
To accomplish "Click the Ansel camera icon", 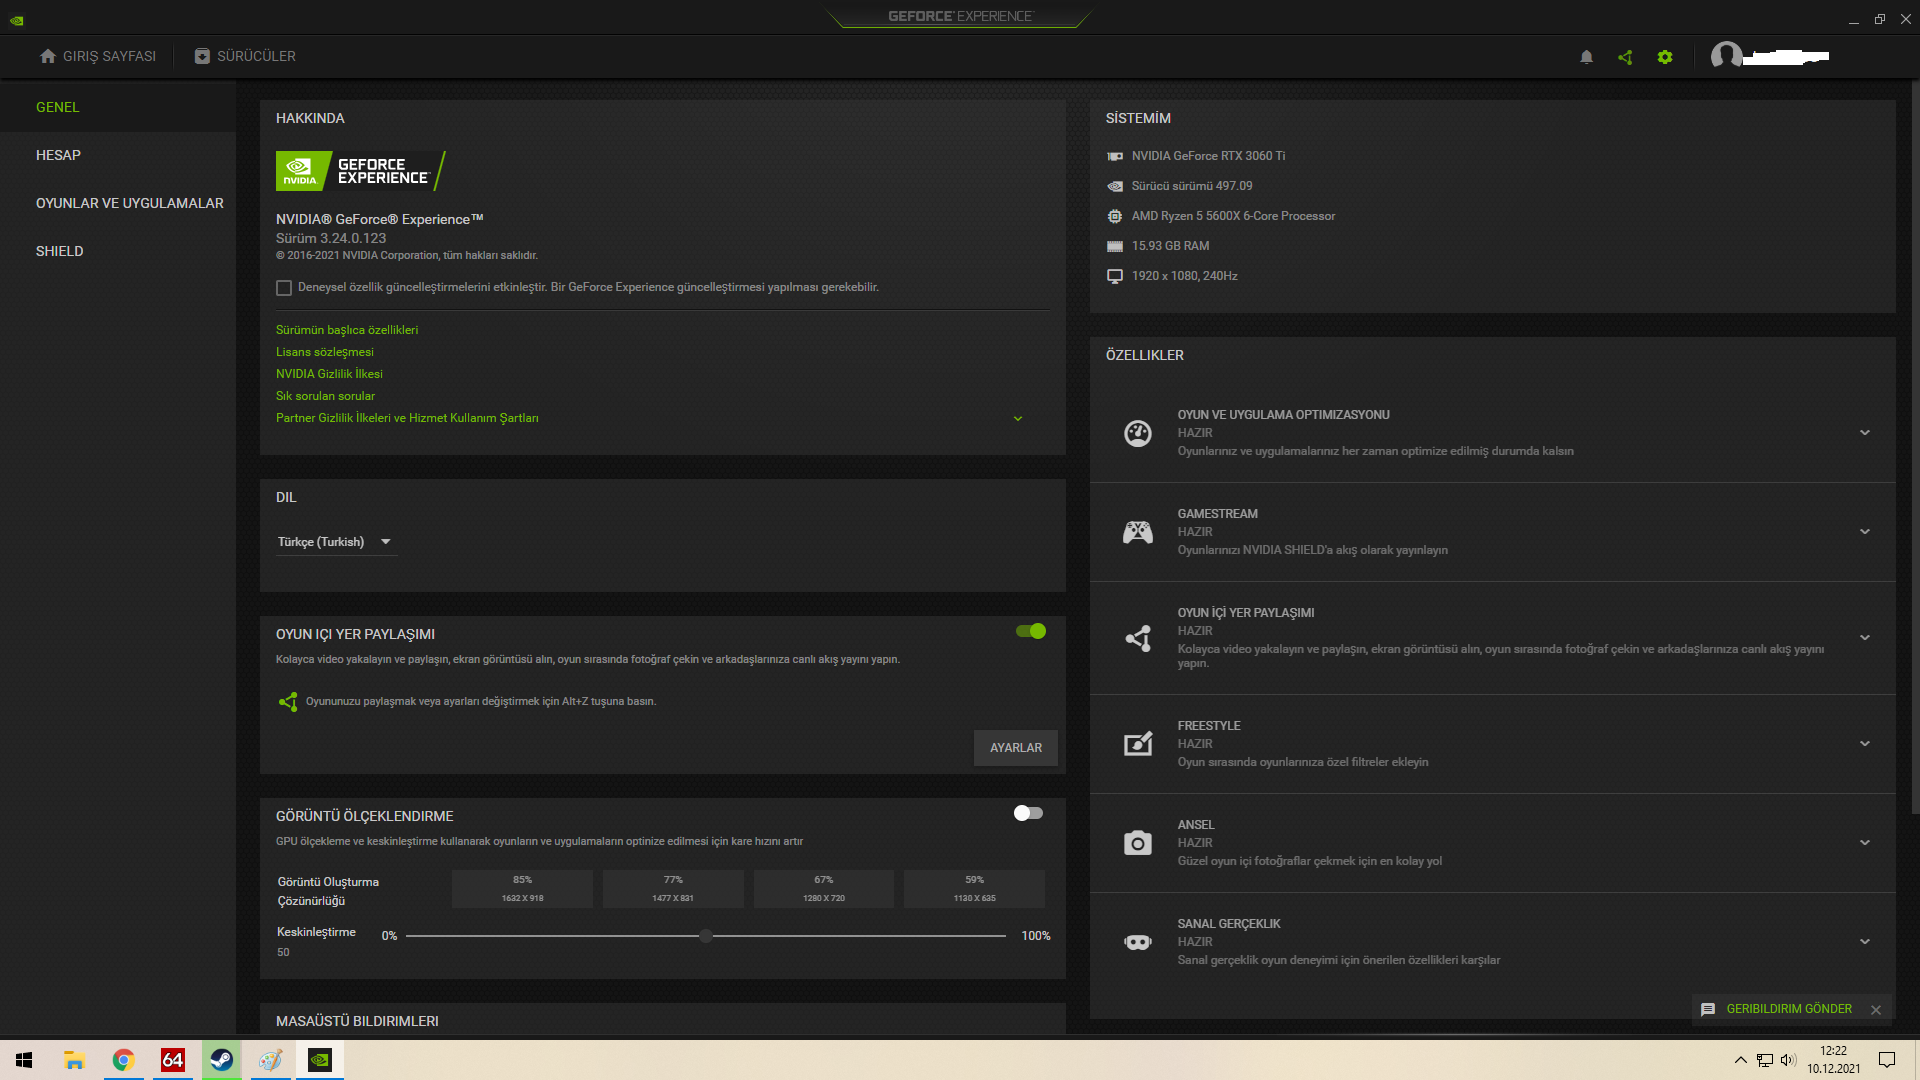I will [x=1137, y=843].
